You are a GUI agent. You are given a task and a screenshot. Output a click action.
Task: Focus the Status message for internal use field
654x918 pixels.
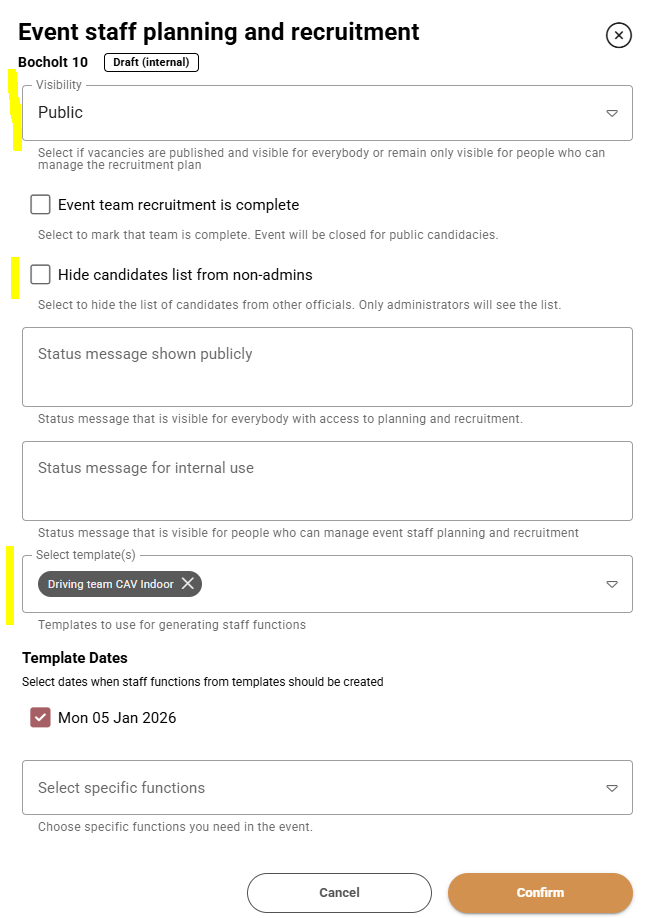tap(327, 480)
